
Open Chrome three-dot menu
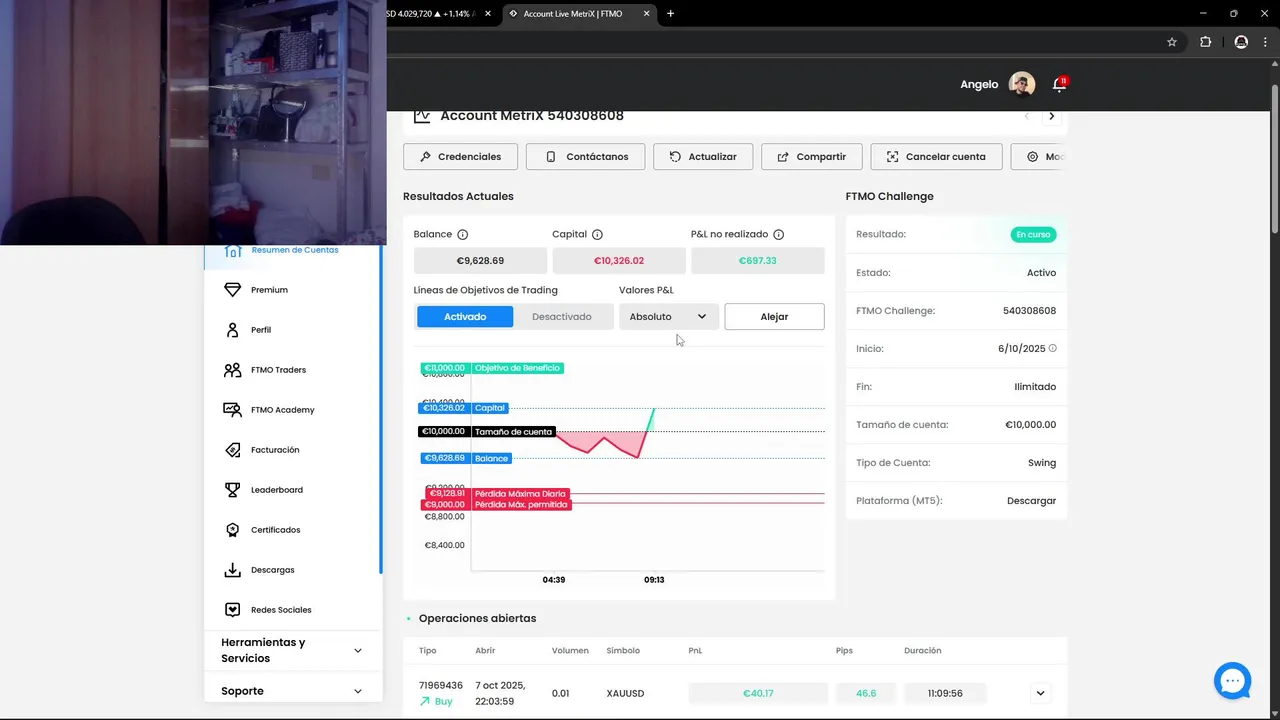click(x=1265, y=42)
